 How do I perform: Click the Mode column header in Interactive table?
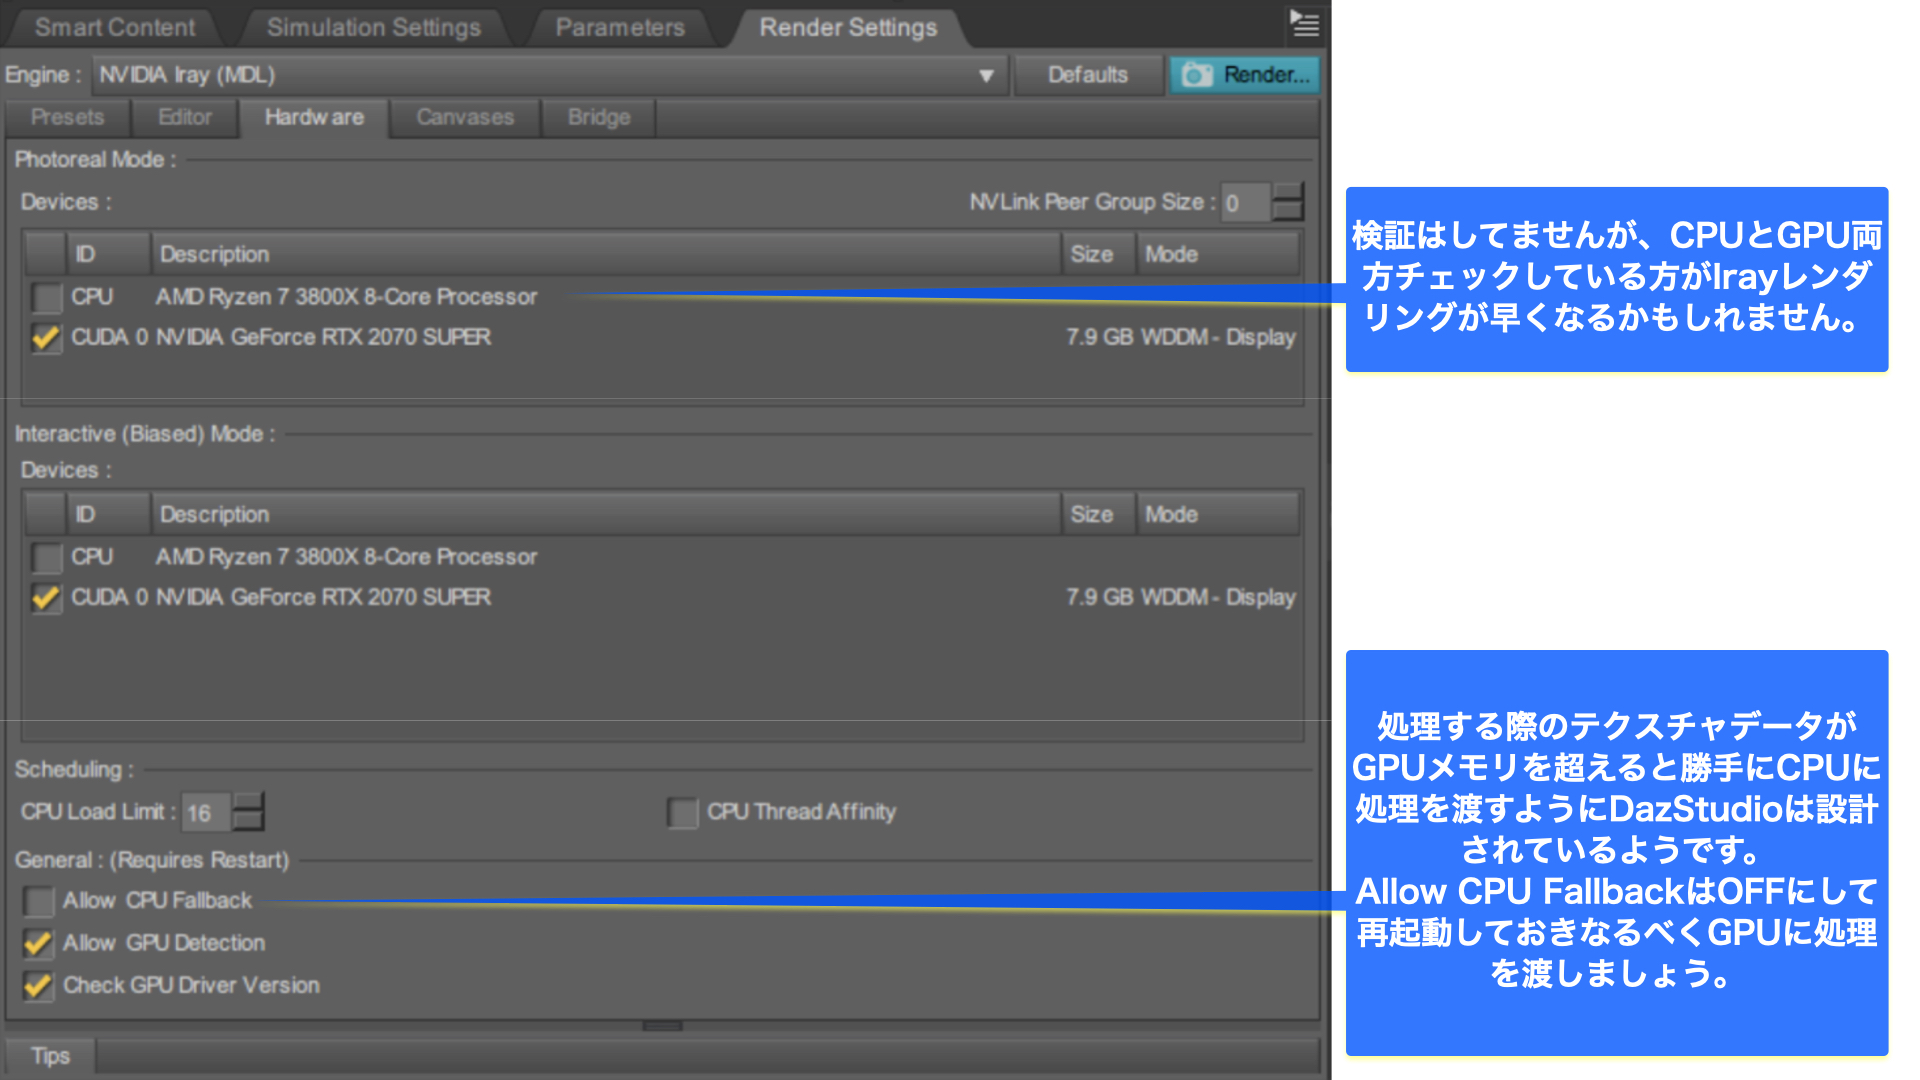click(x=1218, y=514)
